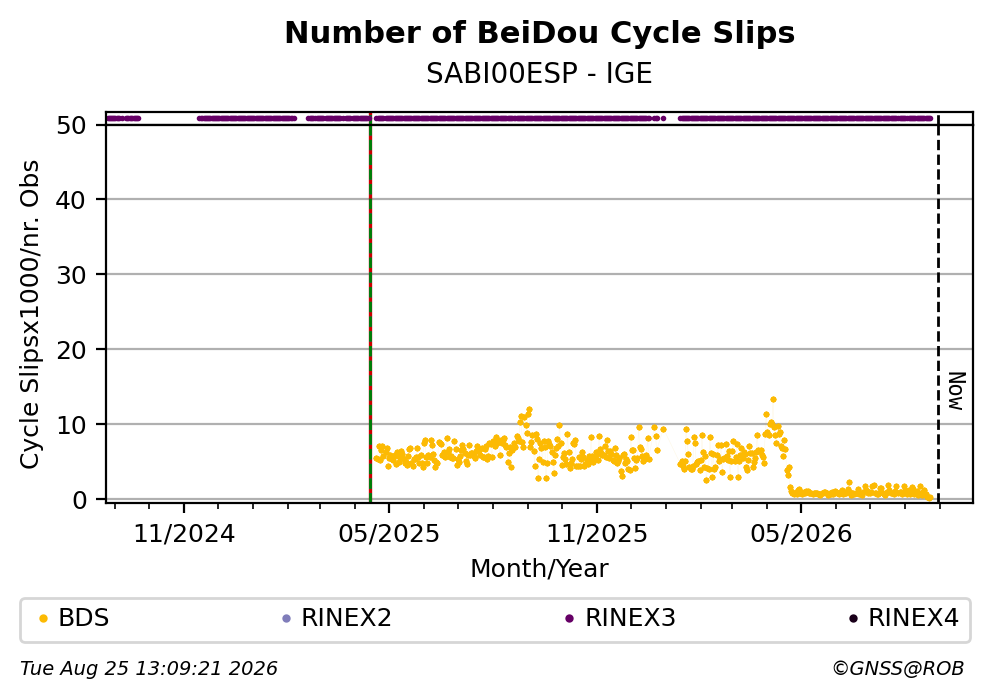Click the yellow BDS legend marker
The image size is (993, 699).
(x=43, y=619)
